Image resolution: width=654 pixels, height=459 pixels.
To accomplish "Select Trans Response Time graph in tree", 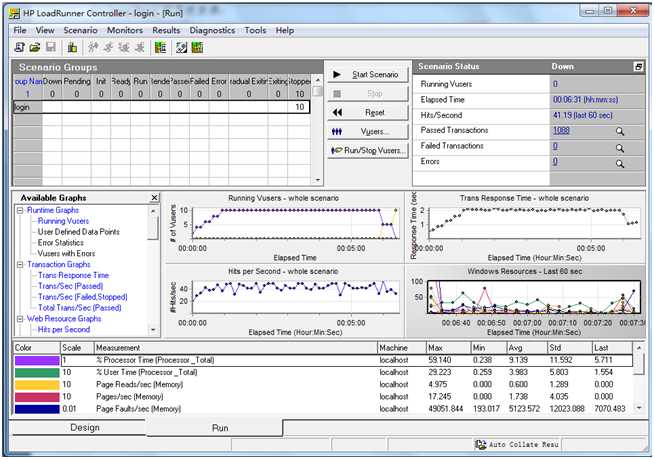I will click(x=73, y=275).
